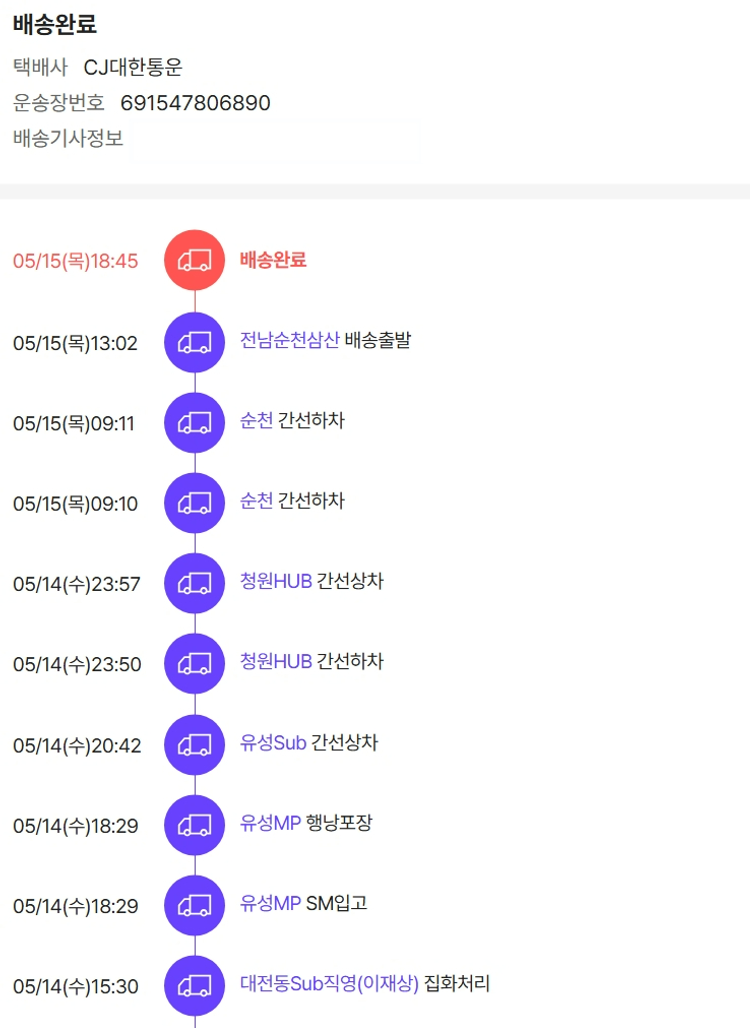Select tracking number 691547806890
This screenshot has height=1028, width=750.
(x=195, y=103)
